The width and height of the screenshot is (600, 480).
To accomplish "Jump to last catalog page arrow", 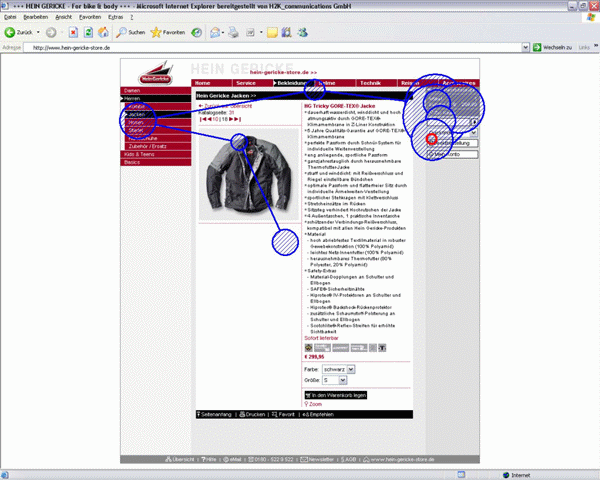I will coord(238,119).
